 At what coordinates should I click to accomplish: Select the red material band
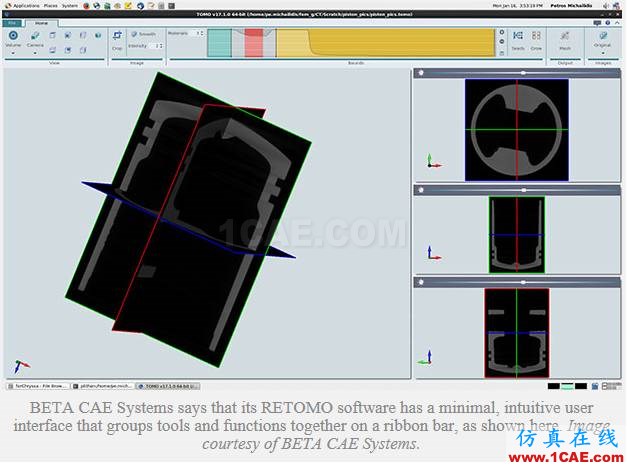click(x=254, y=42)
